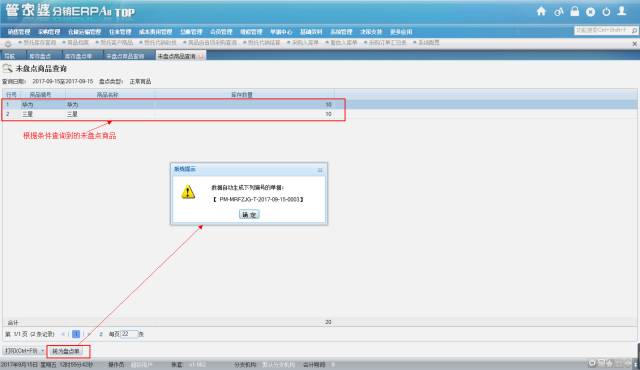Switch to the 导航 tab
This screenshot has height=370, width=640.
[10, 56]
